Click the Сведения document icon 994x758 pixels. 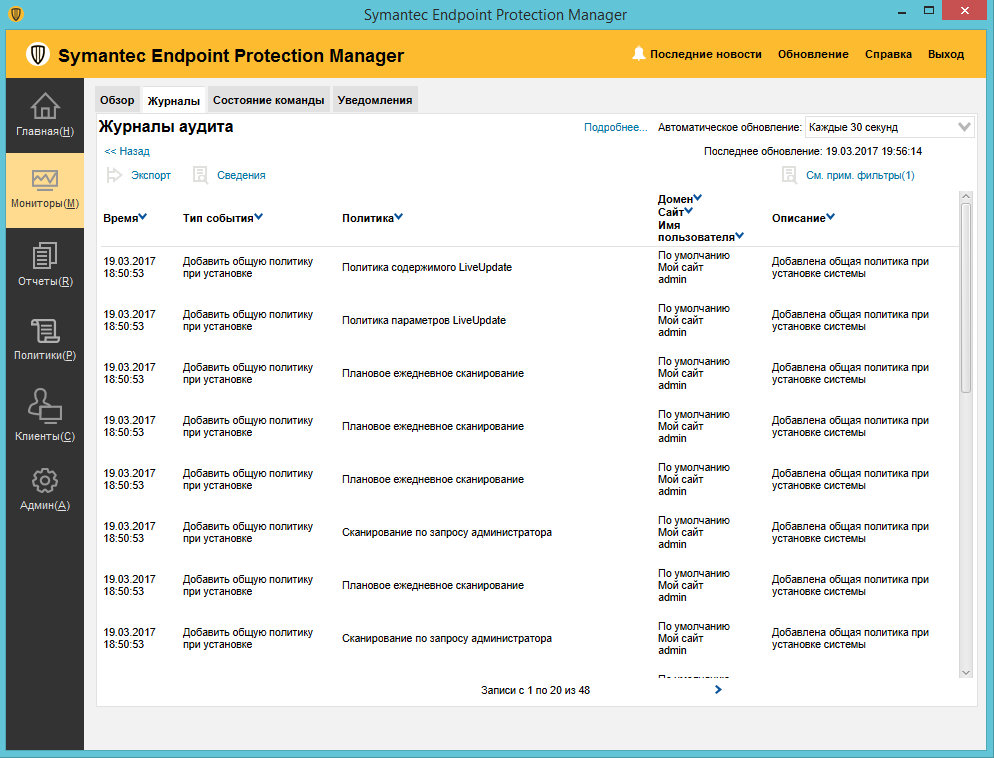click(x=200, y=176)
